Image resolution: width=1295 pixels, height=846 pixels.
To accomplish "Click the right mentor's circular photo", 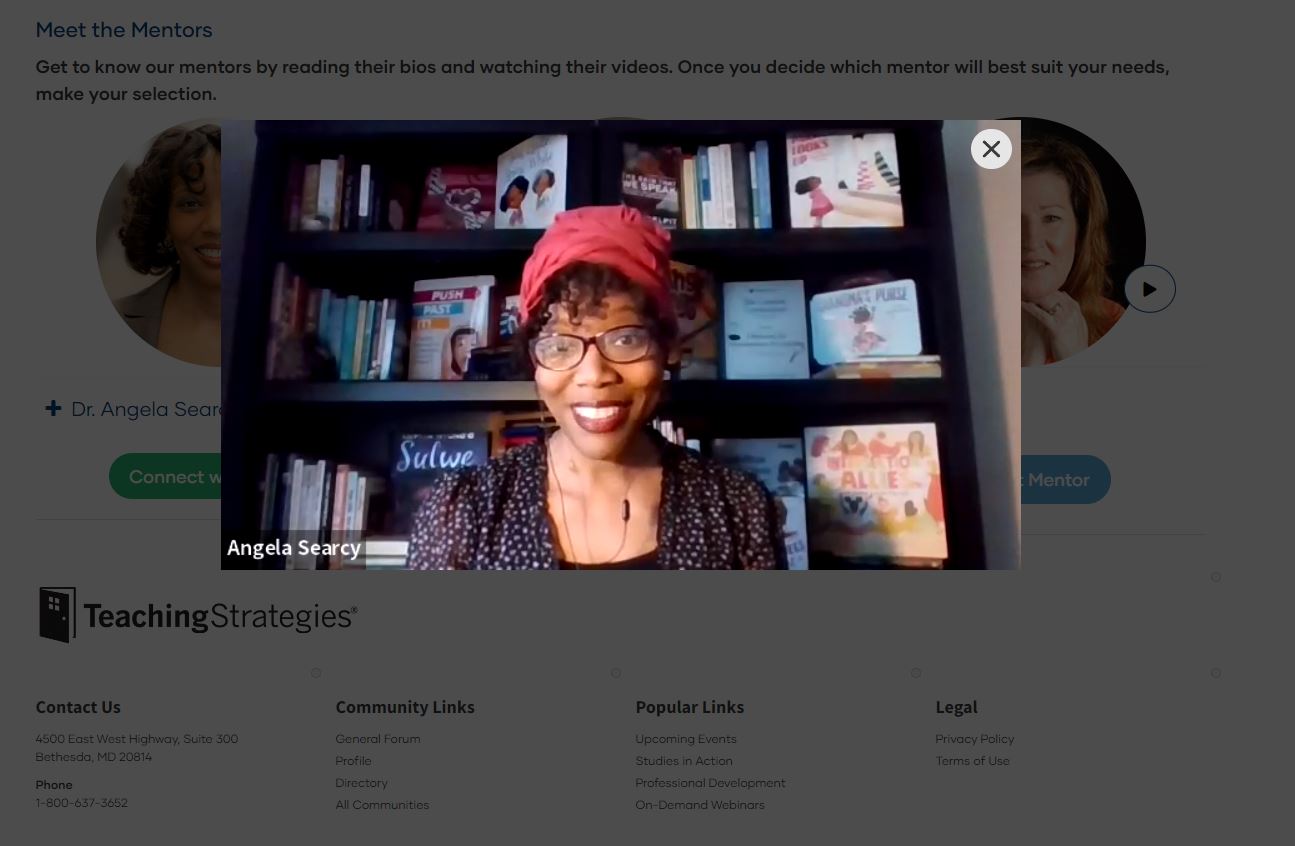I will [1083, 243].
